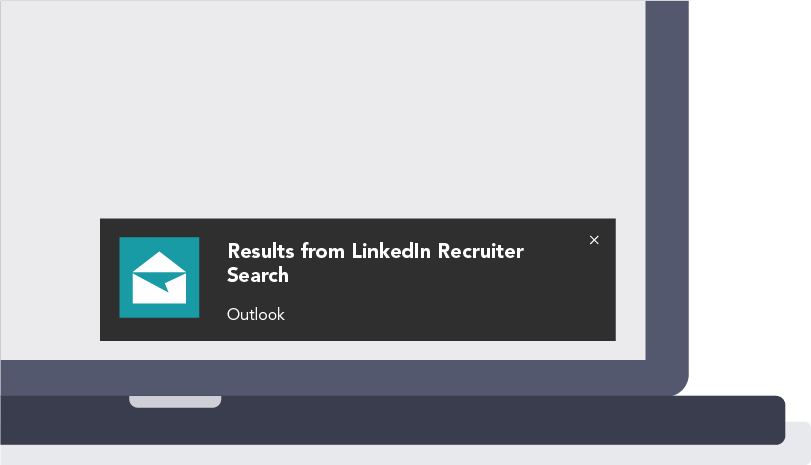811x465 pixels.
Task: Click the teal corner of the mail icon tile
Action: click(127, 245)
